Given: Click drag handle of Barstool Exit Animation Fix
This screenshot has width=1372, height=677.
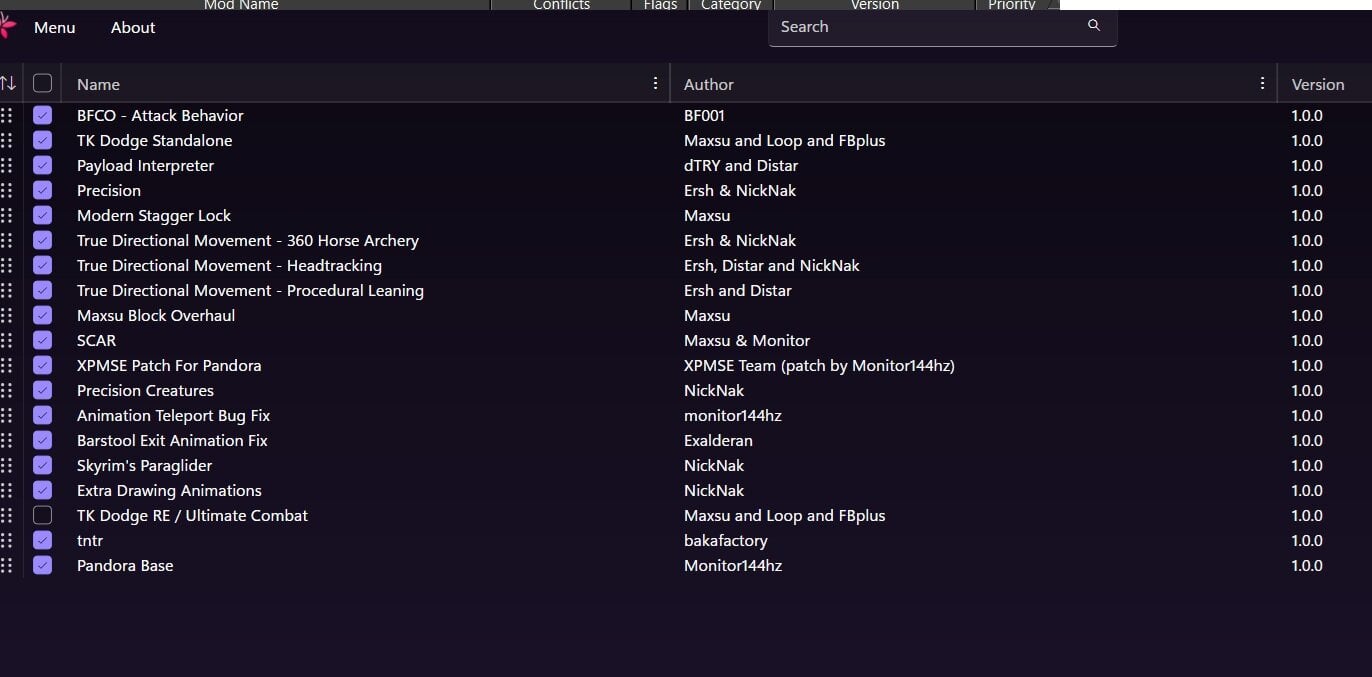Looking at the screenshot, I should [7, 440].
